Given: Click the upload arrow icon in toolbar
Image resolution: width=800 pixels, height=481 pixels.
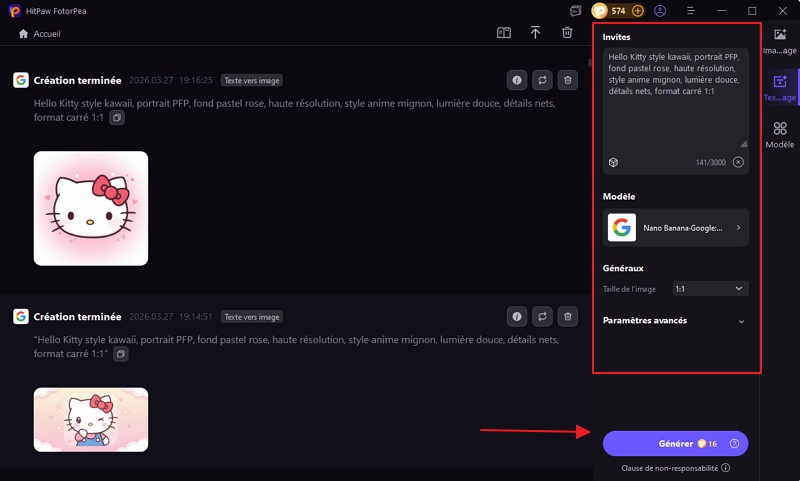Looking at the screenshot, I should click(535, 33).
